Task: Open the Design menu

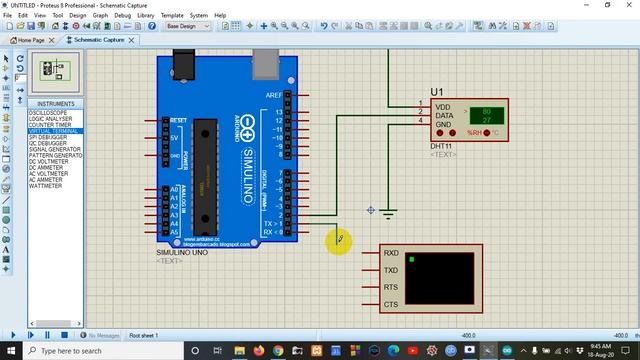Action: 78,15
